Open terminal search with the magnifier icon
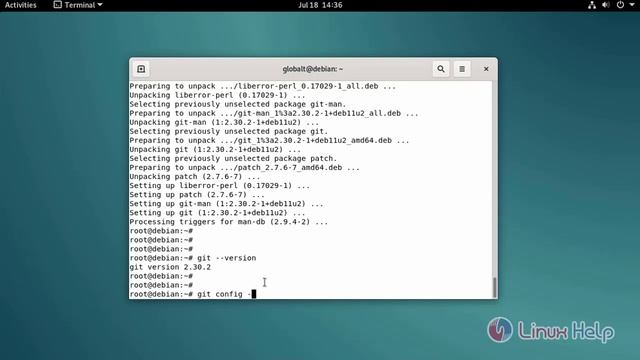640x360 pixels. (x=441, y=69)
